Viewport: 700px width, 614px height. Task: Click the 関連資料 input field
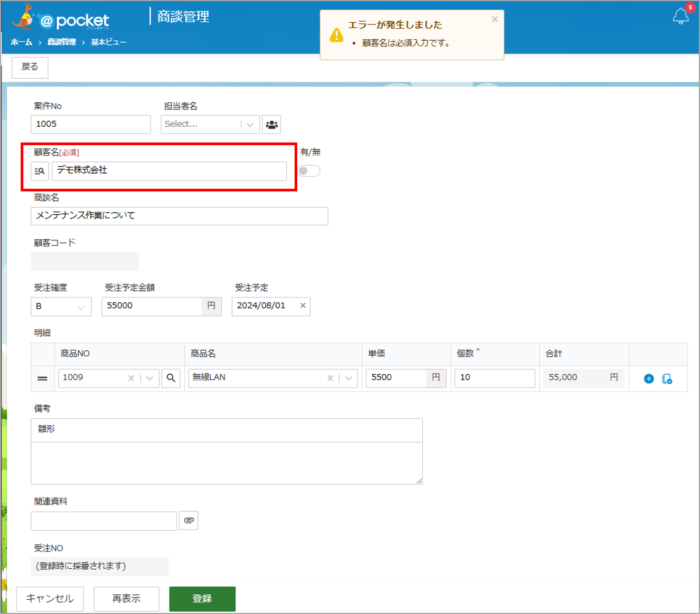[x=104, y=521]
